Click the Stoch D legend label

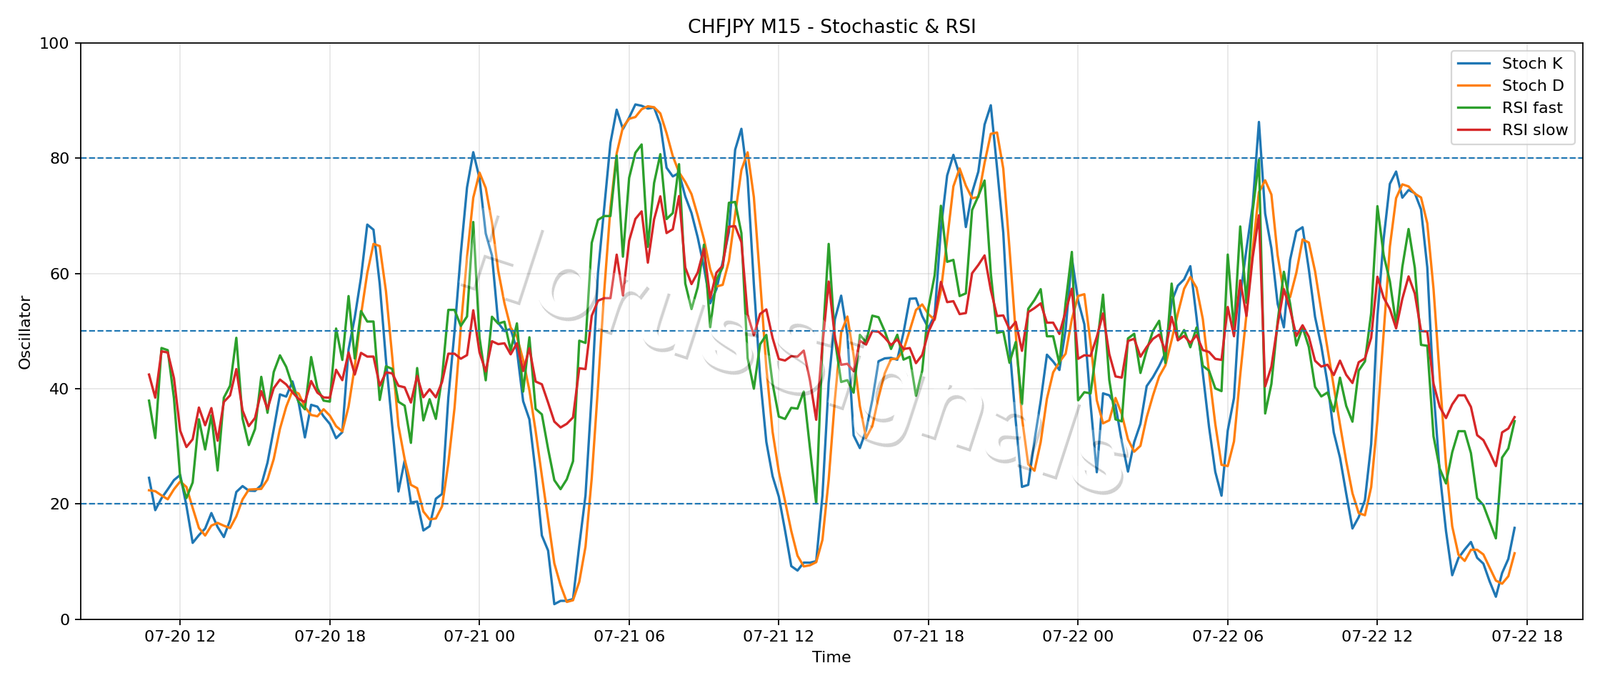click(1533, 86)
